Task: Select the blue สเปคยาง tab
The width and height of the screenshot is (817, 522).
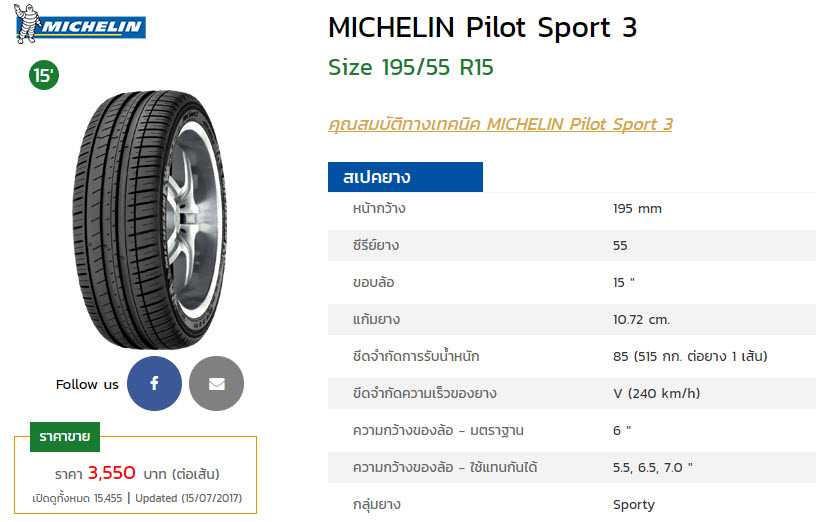Action: (x=405, y=177)
